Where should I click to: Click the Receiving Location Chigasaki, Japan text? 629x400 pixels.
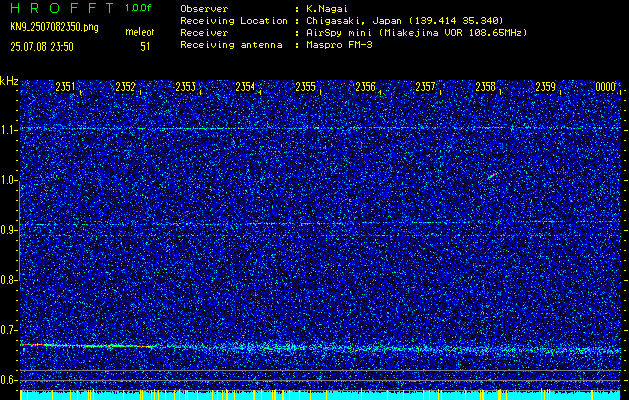tap(404, 21)
